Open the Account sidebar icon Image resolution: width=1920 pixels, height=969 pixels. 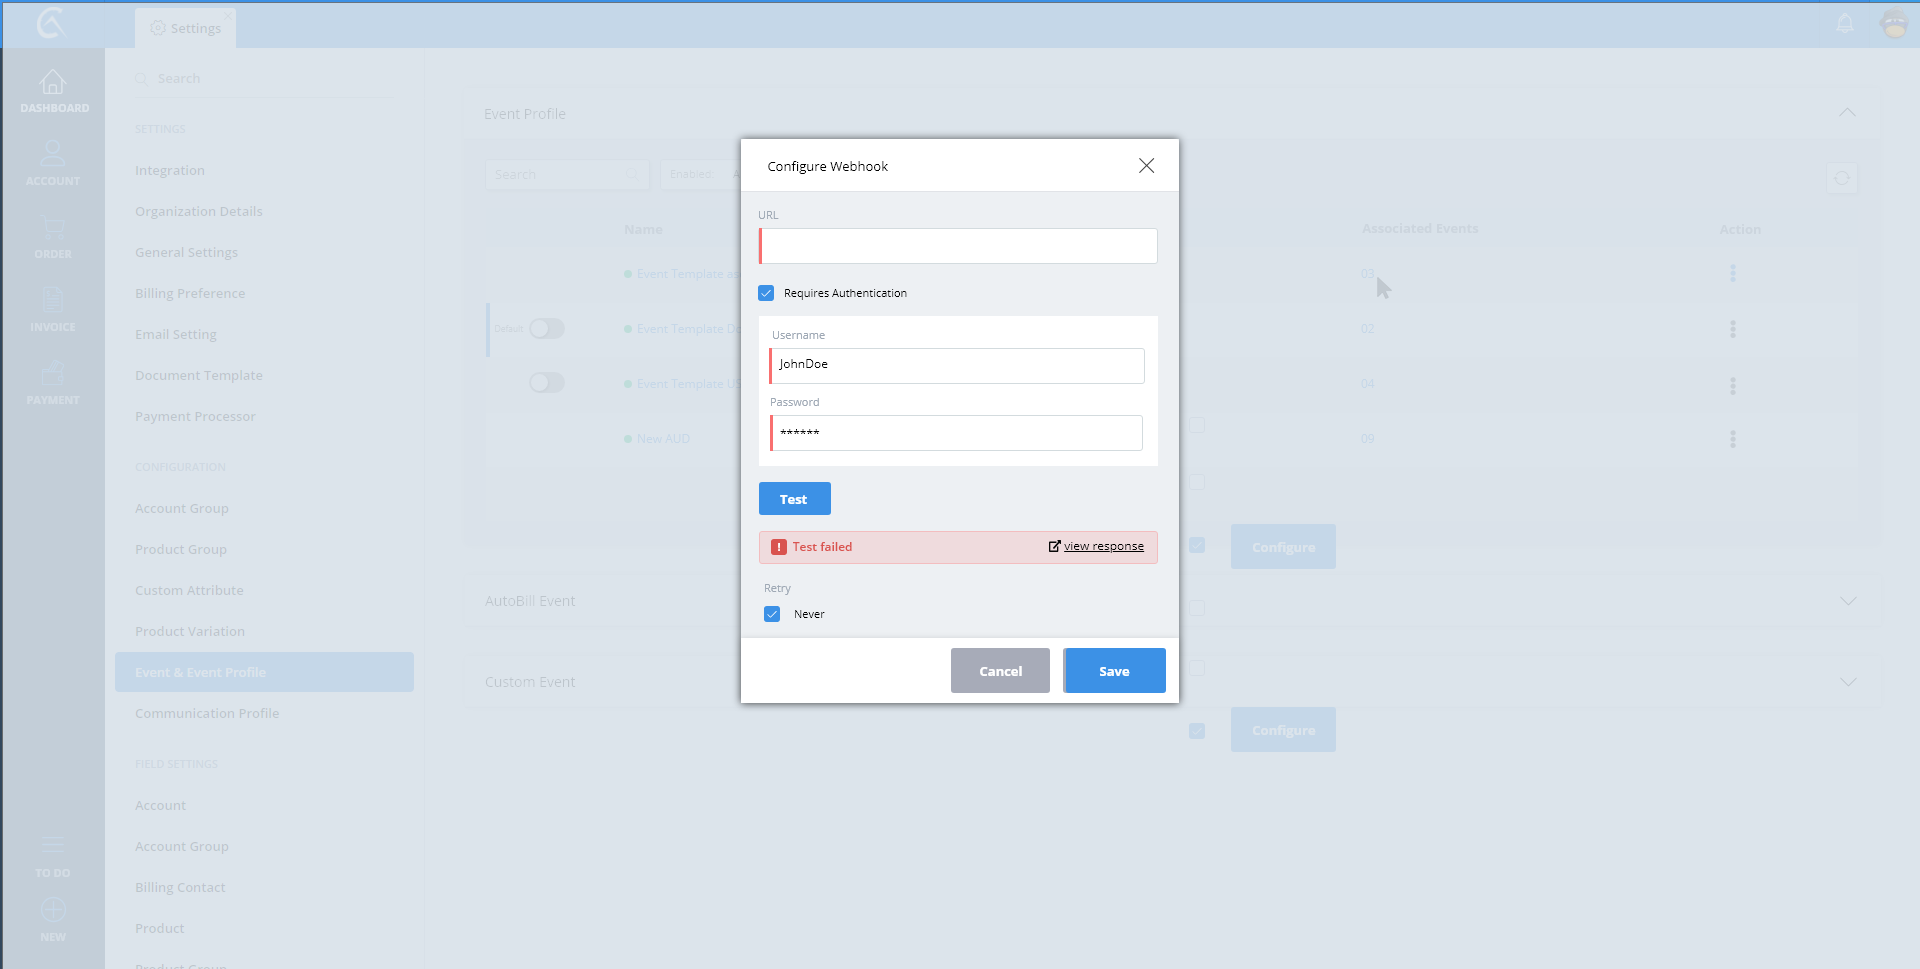click(x=52, y=155)
